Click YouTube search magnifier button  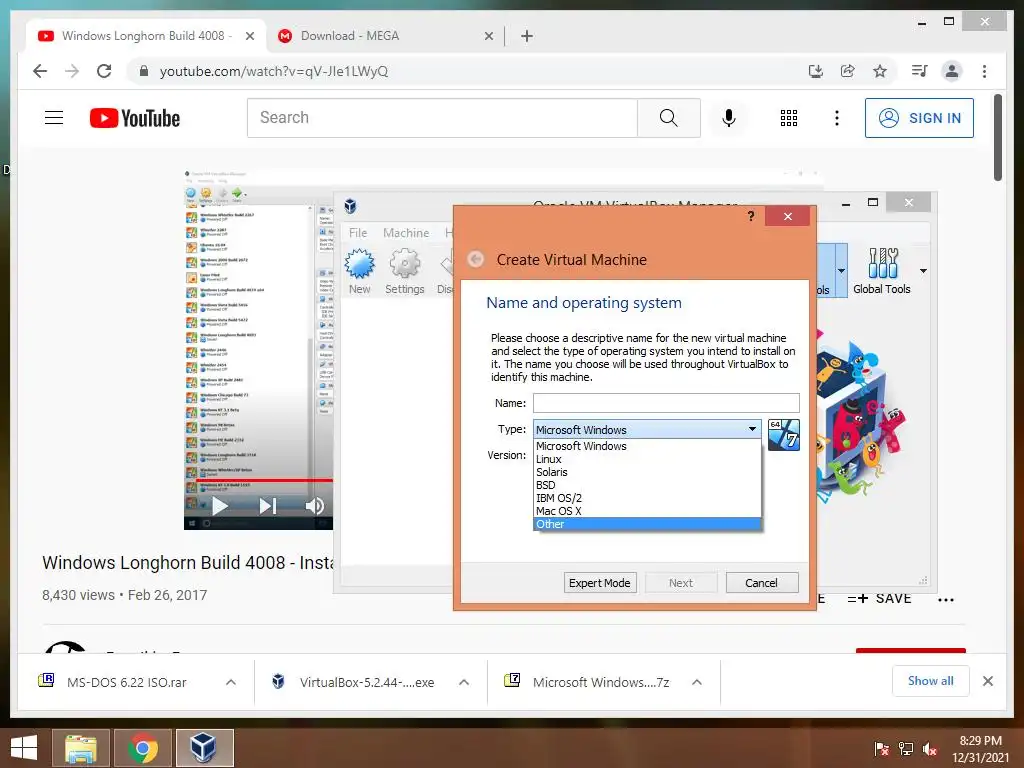click(669, 118)
